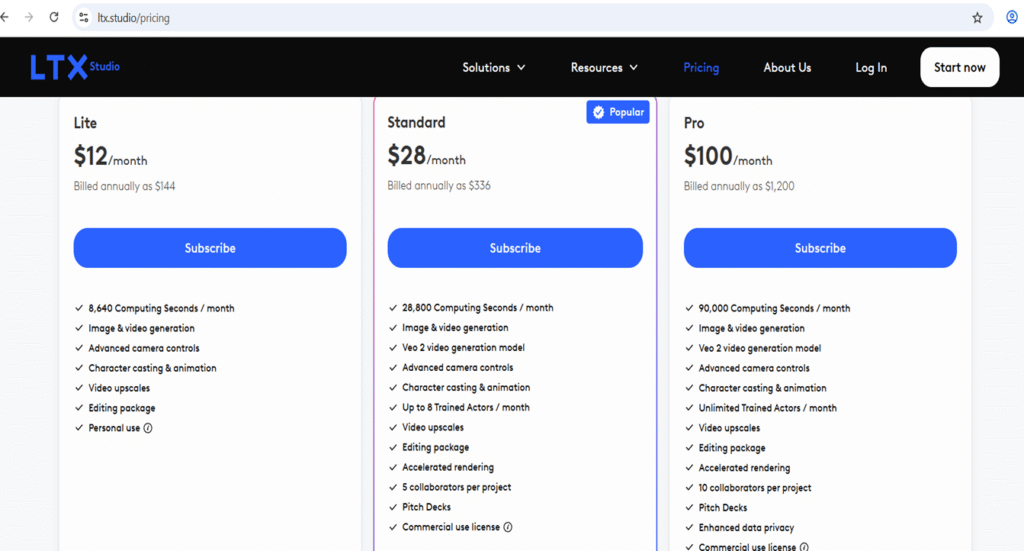Subscribe to the Standard plan

(515, 248)
